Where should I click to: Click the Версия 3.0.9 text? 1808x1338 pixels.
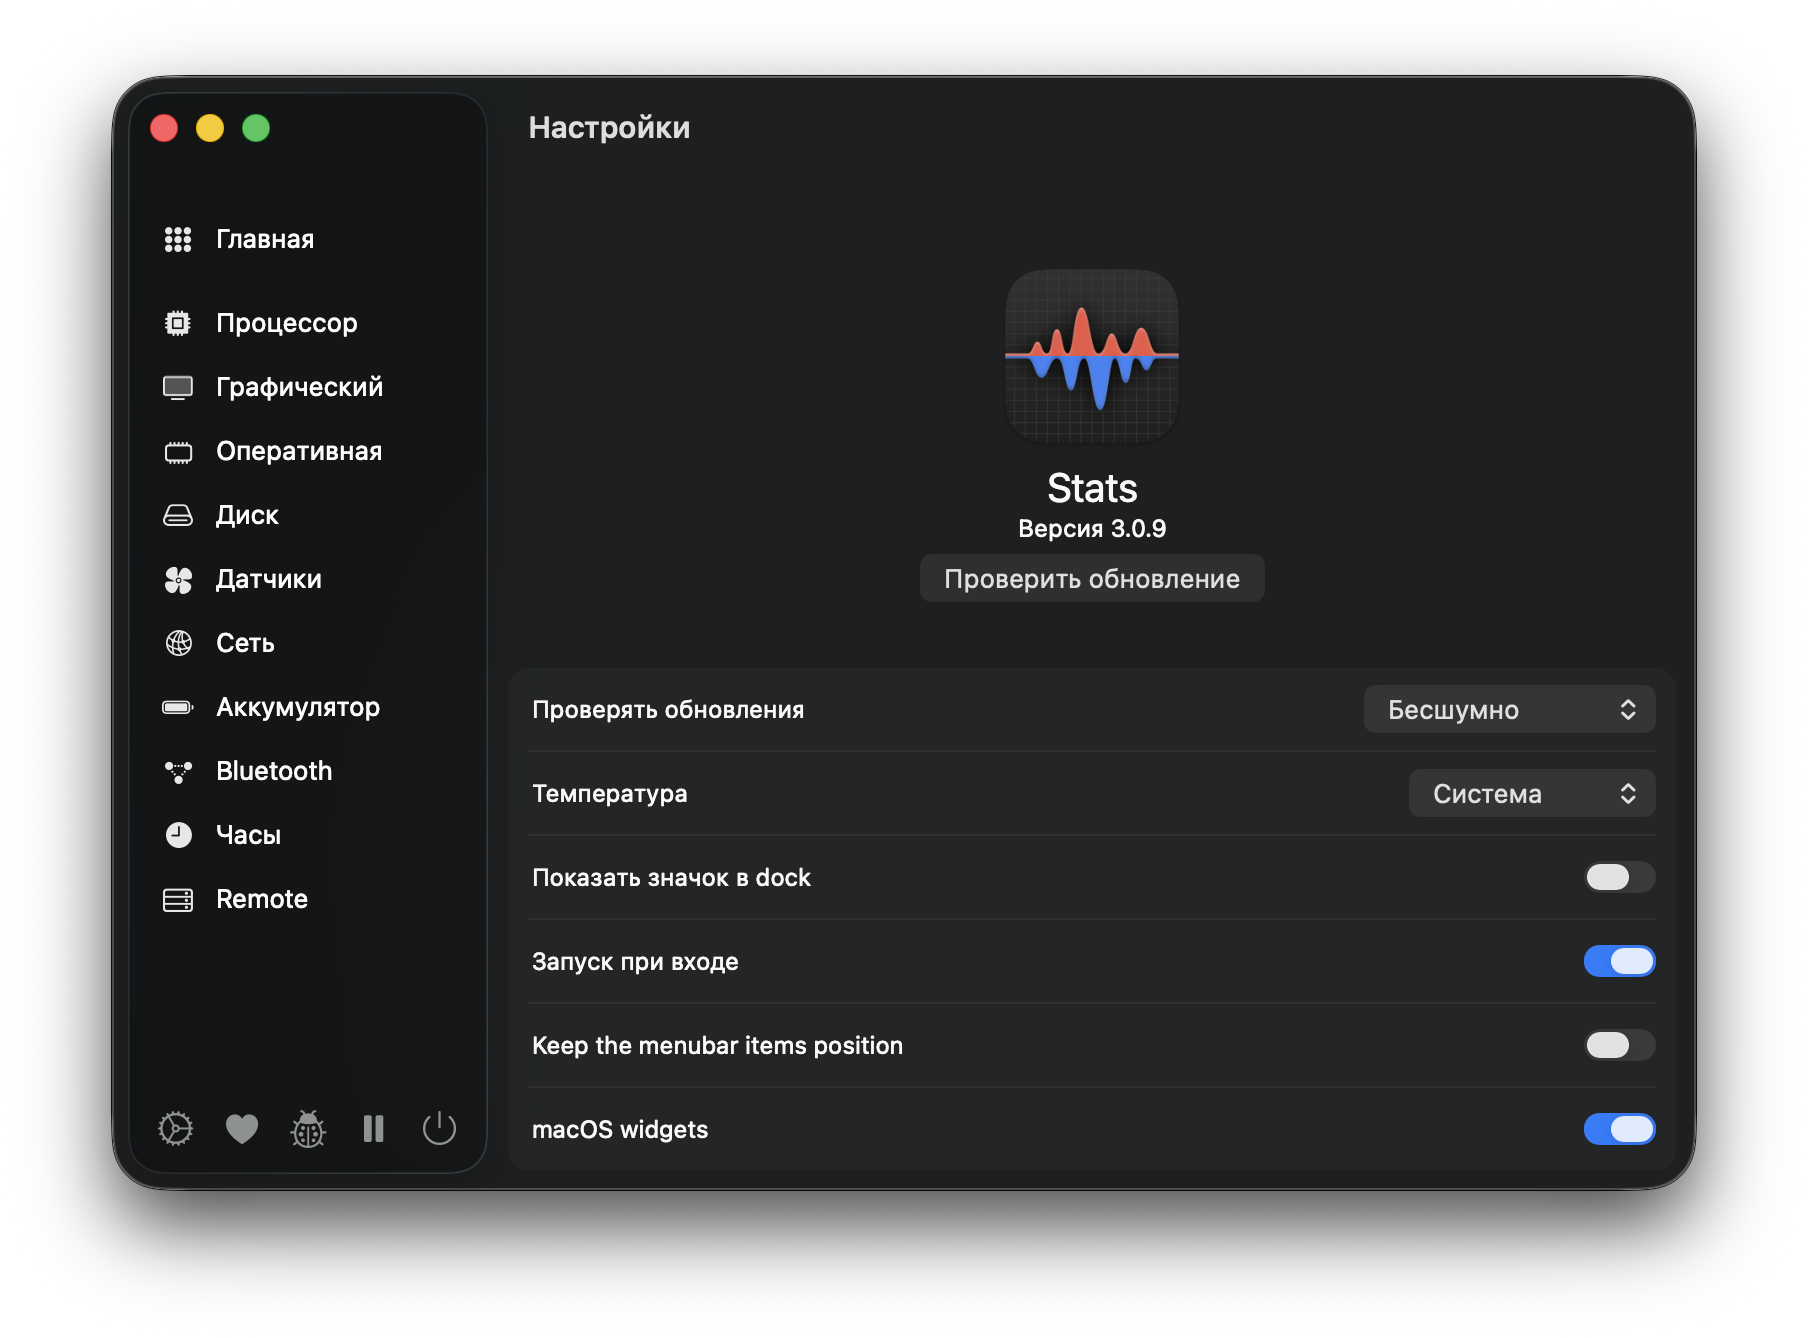(1092, 528)
